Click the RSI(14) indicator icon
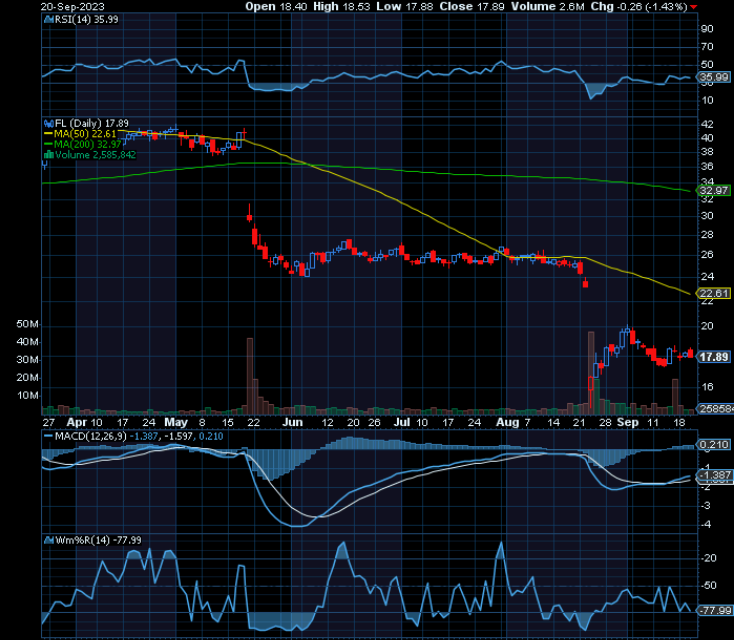This screenshot has height=640, width=735. (x=49, y=20)
